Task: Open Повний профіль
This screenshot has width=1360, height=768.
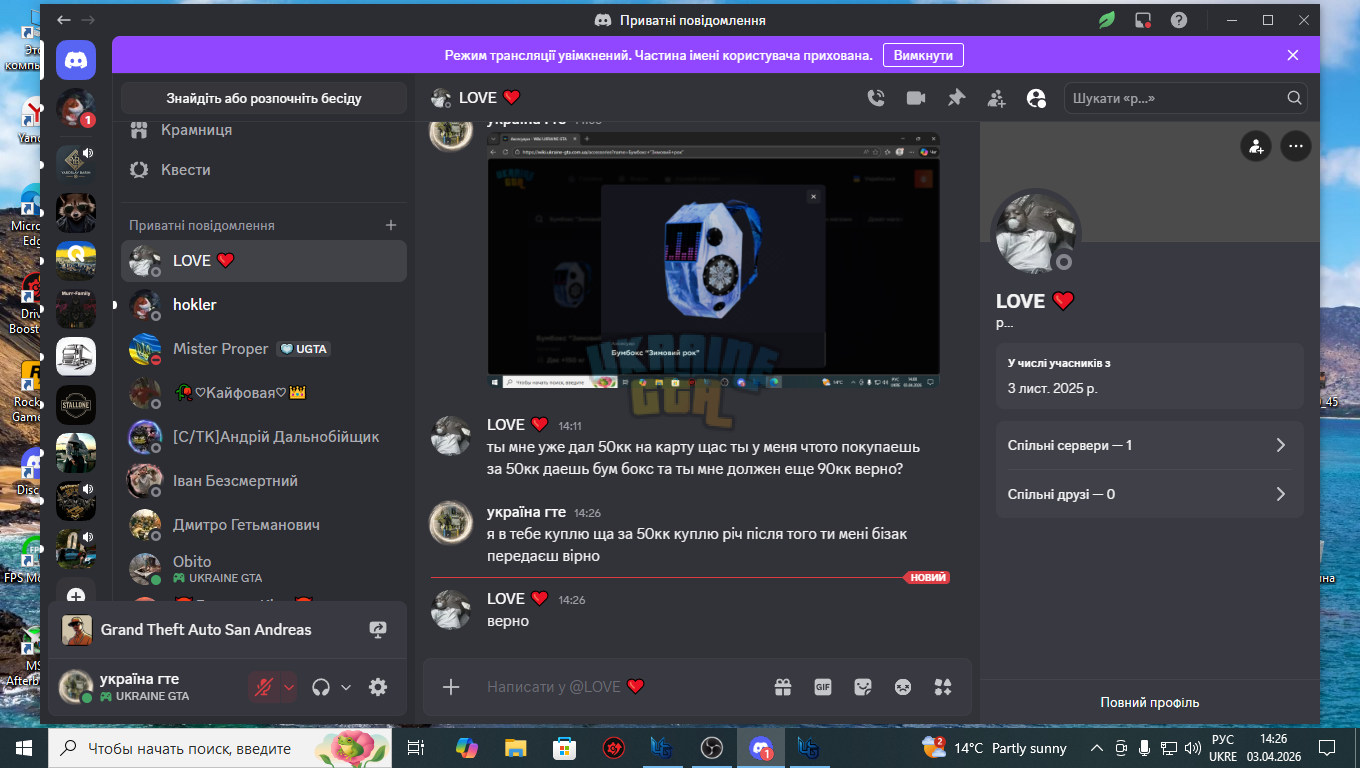Action: point(1149,702)
